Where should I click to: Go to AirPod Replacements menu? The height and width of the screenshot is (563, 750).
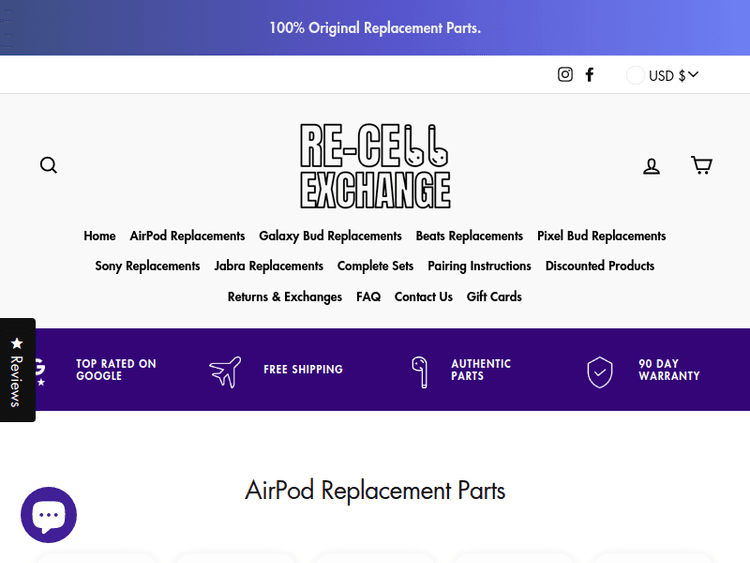[x=187, y=236]
